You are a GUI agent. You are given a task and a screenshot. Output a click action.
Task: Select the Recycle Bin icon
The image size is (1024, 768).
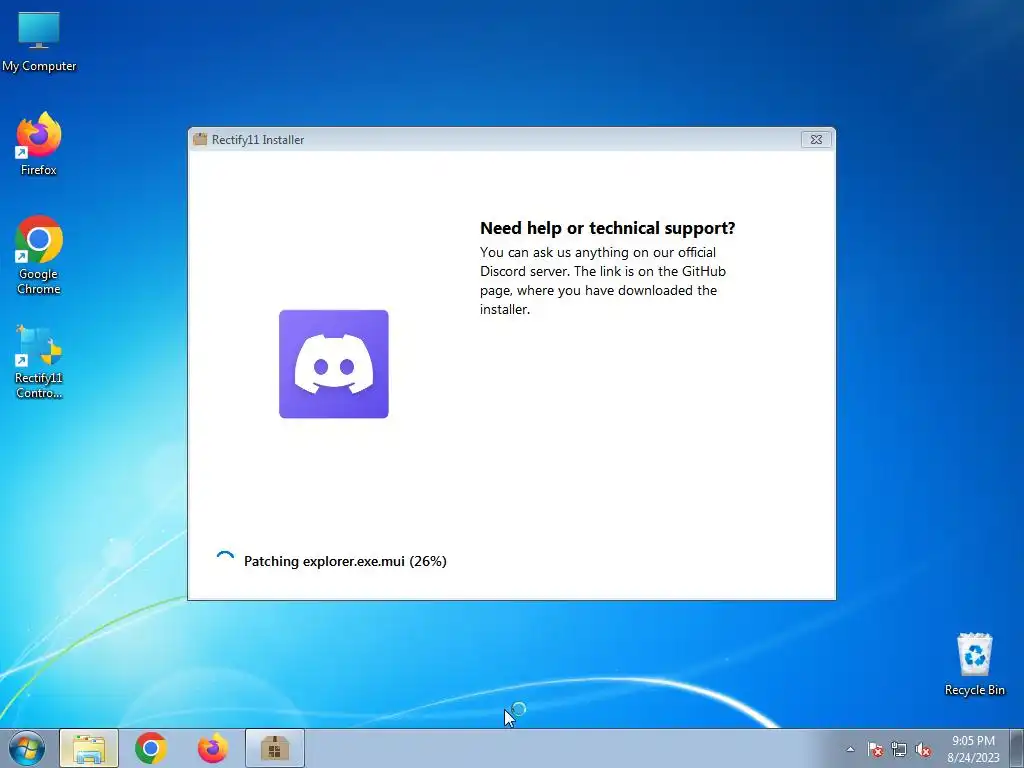(974, 664)
